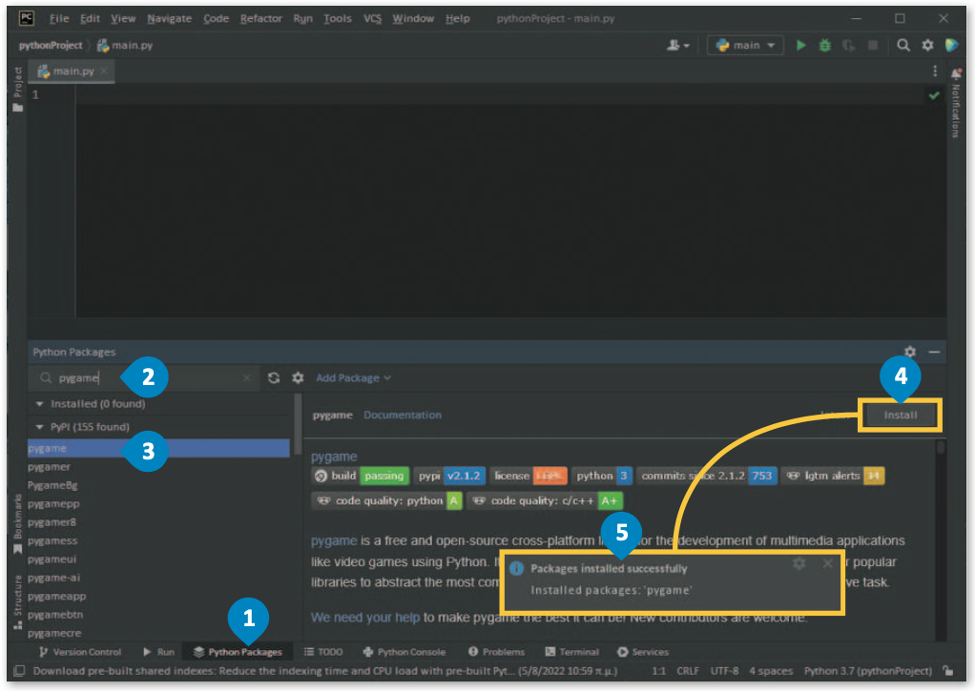The image size is (977, 691).
Task: Select pygamecre in the package list
Action: pyautogui.click(x=158, y=633)
